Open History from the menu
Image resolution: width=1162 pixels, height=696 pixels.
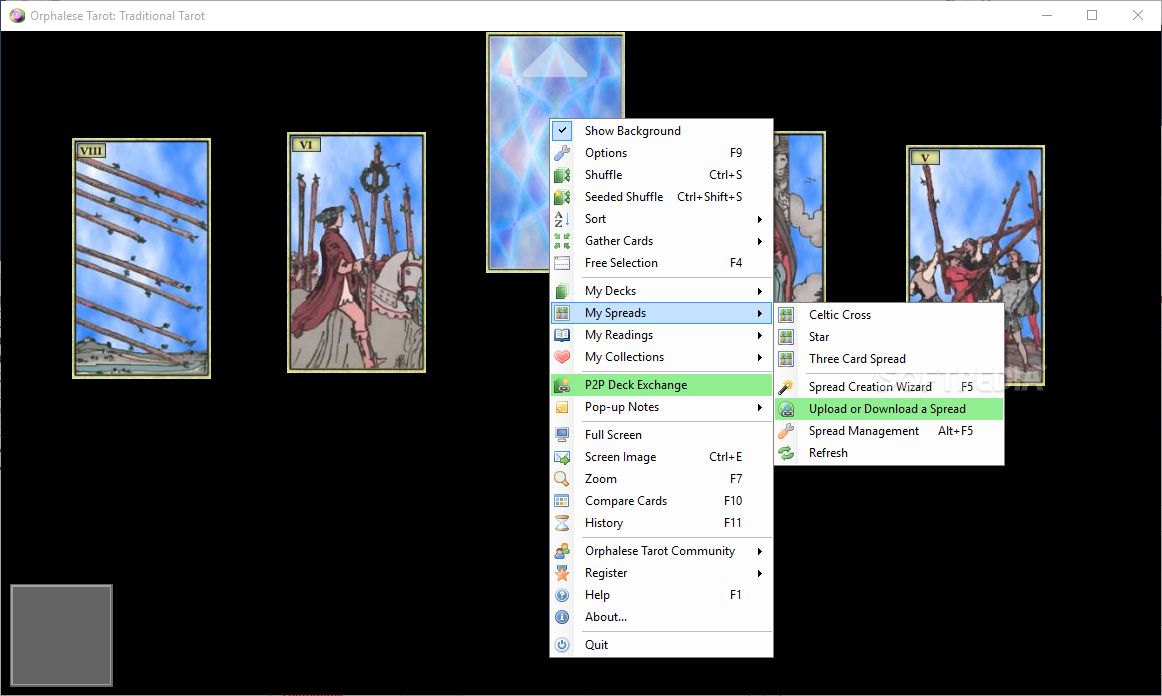661,523
